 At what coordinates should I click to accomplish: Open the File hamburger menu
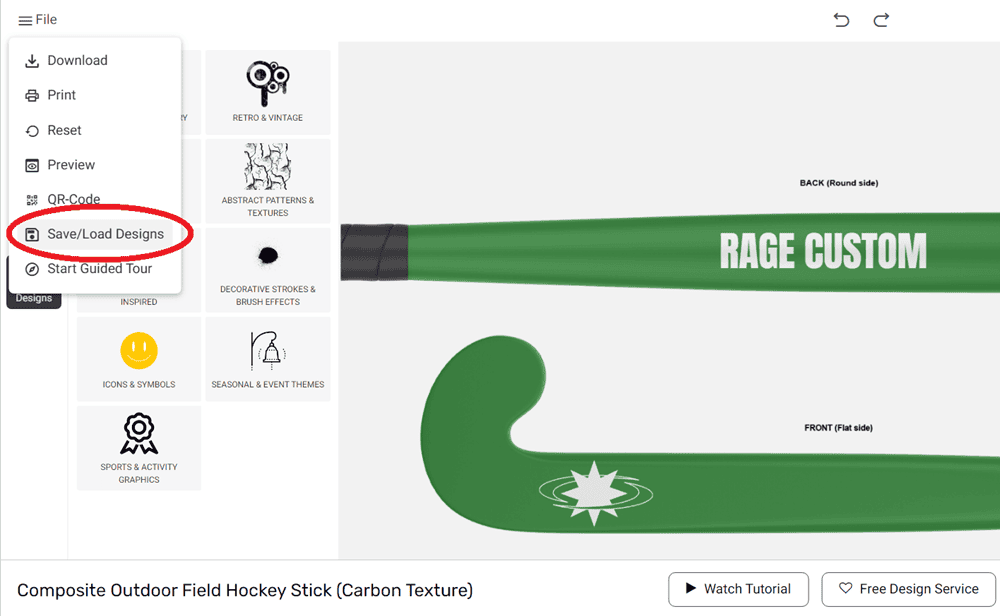(x=37, y=20)
